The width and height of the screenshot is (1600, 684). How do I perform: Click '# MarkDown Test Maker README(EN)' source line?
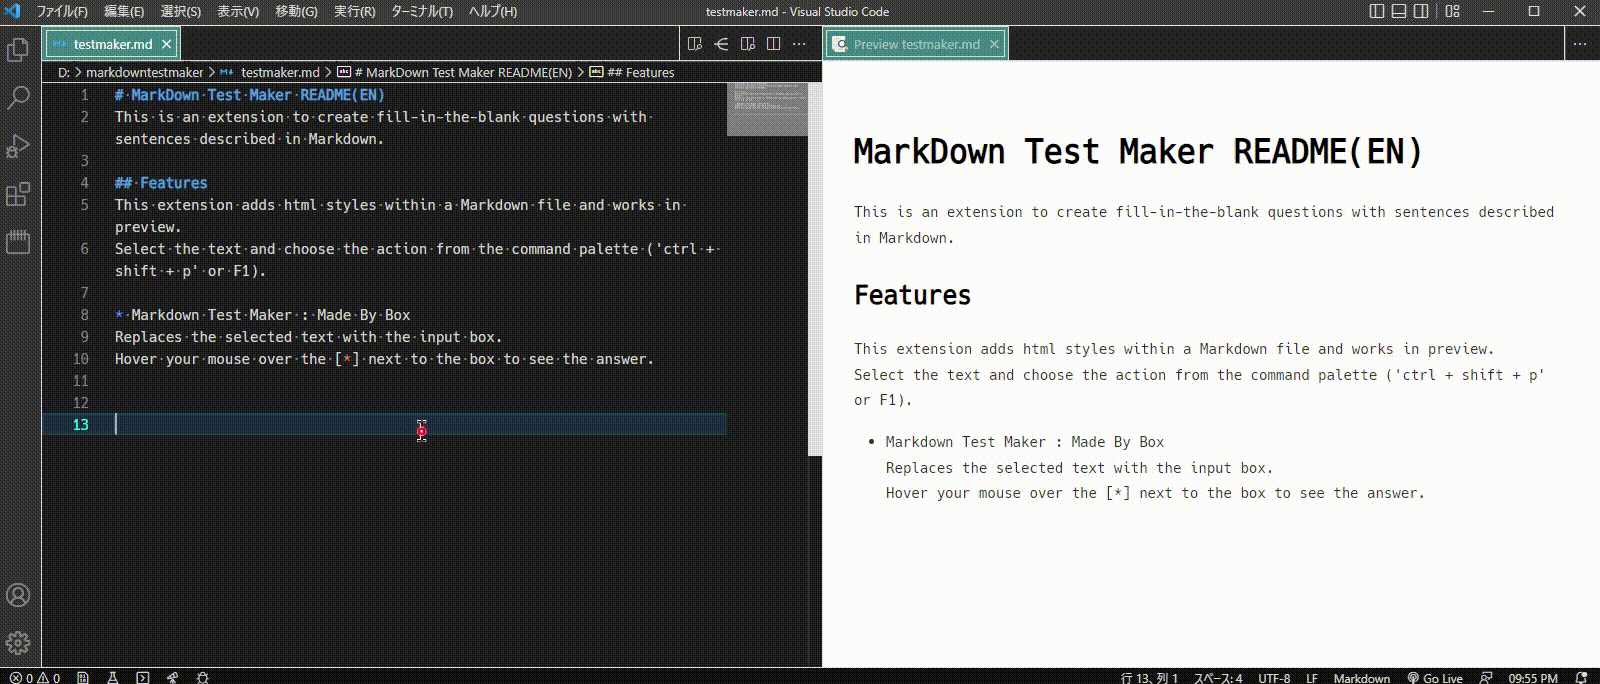pyautogui.click(x=249, y=94)
